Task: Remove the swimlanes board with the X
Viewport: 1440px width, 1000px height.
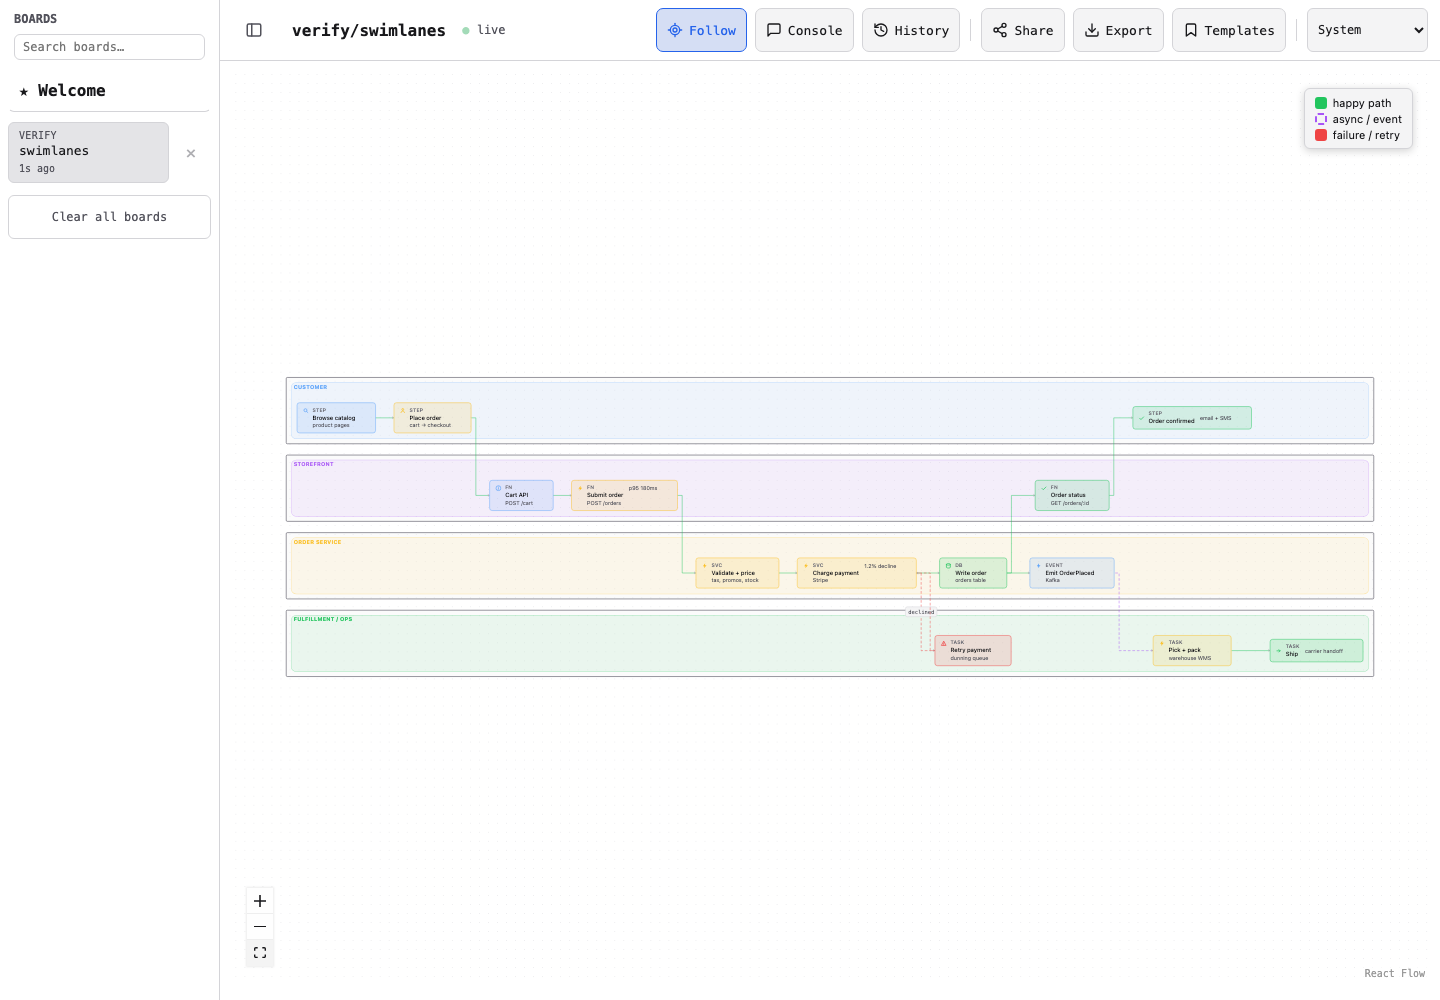Action: click(x=191, y=153)
